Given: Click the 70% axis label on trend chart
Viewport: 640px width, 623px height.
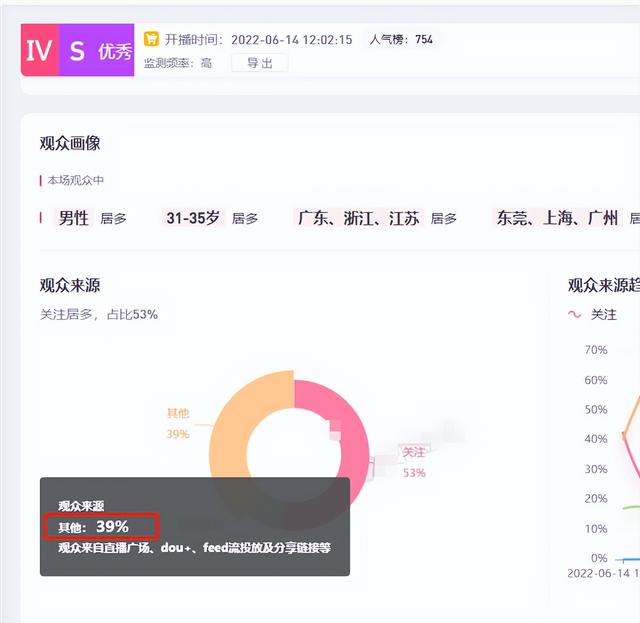Looking at the screenshot, I should point(596,350).
